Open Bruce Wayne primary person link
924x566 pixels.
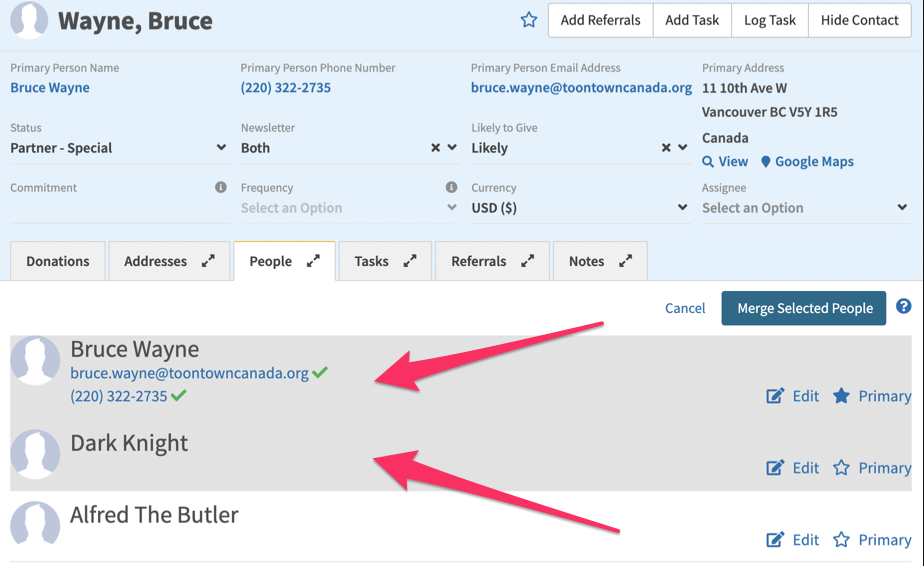click(50, 88)
